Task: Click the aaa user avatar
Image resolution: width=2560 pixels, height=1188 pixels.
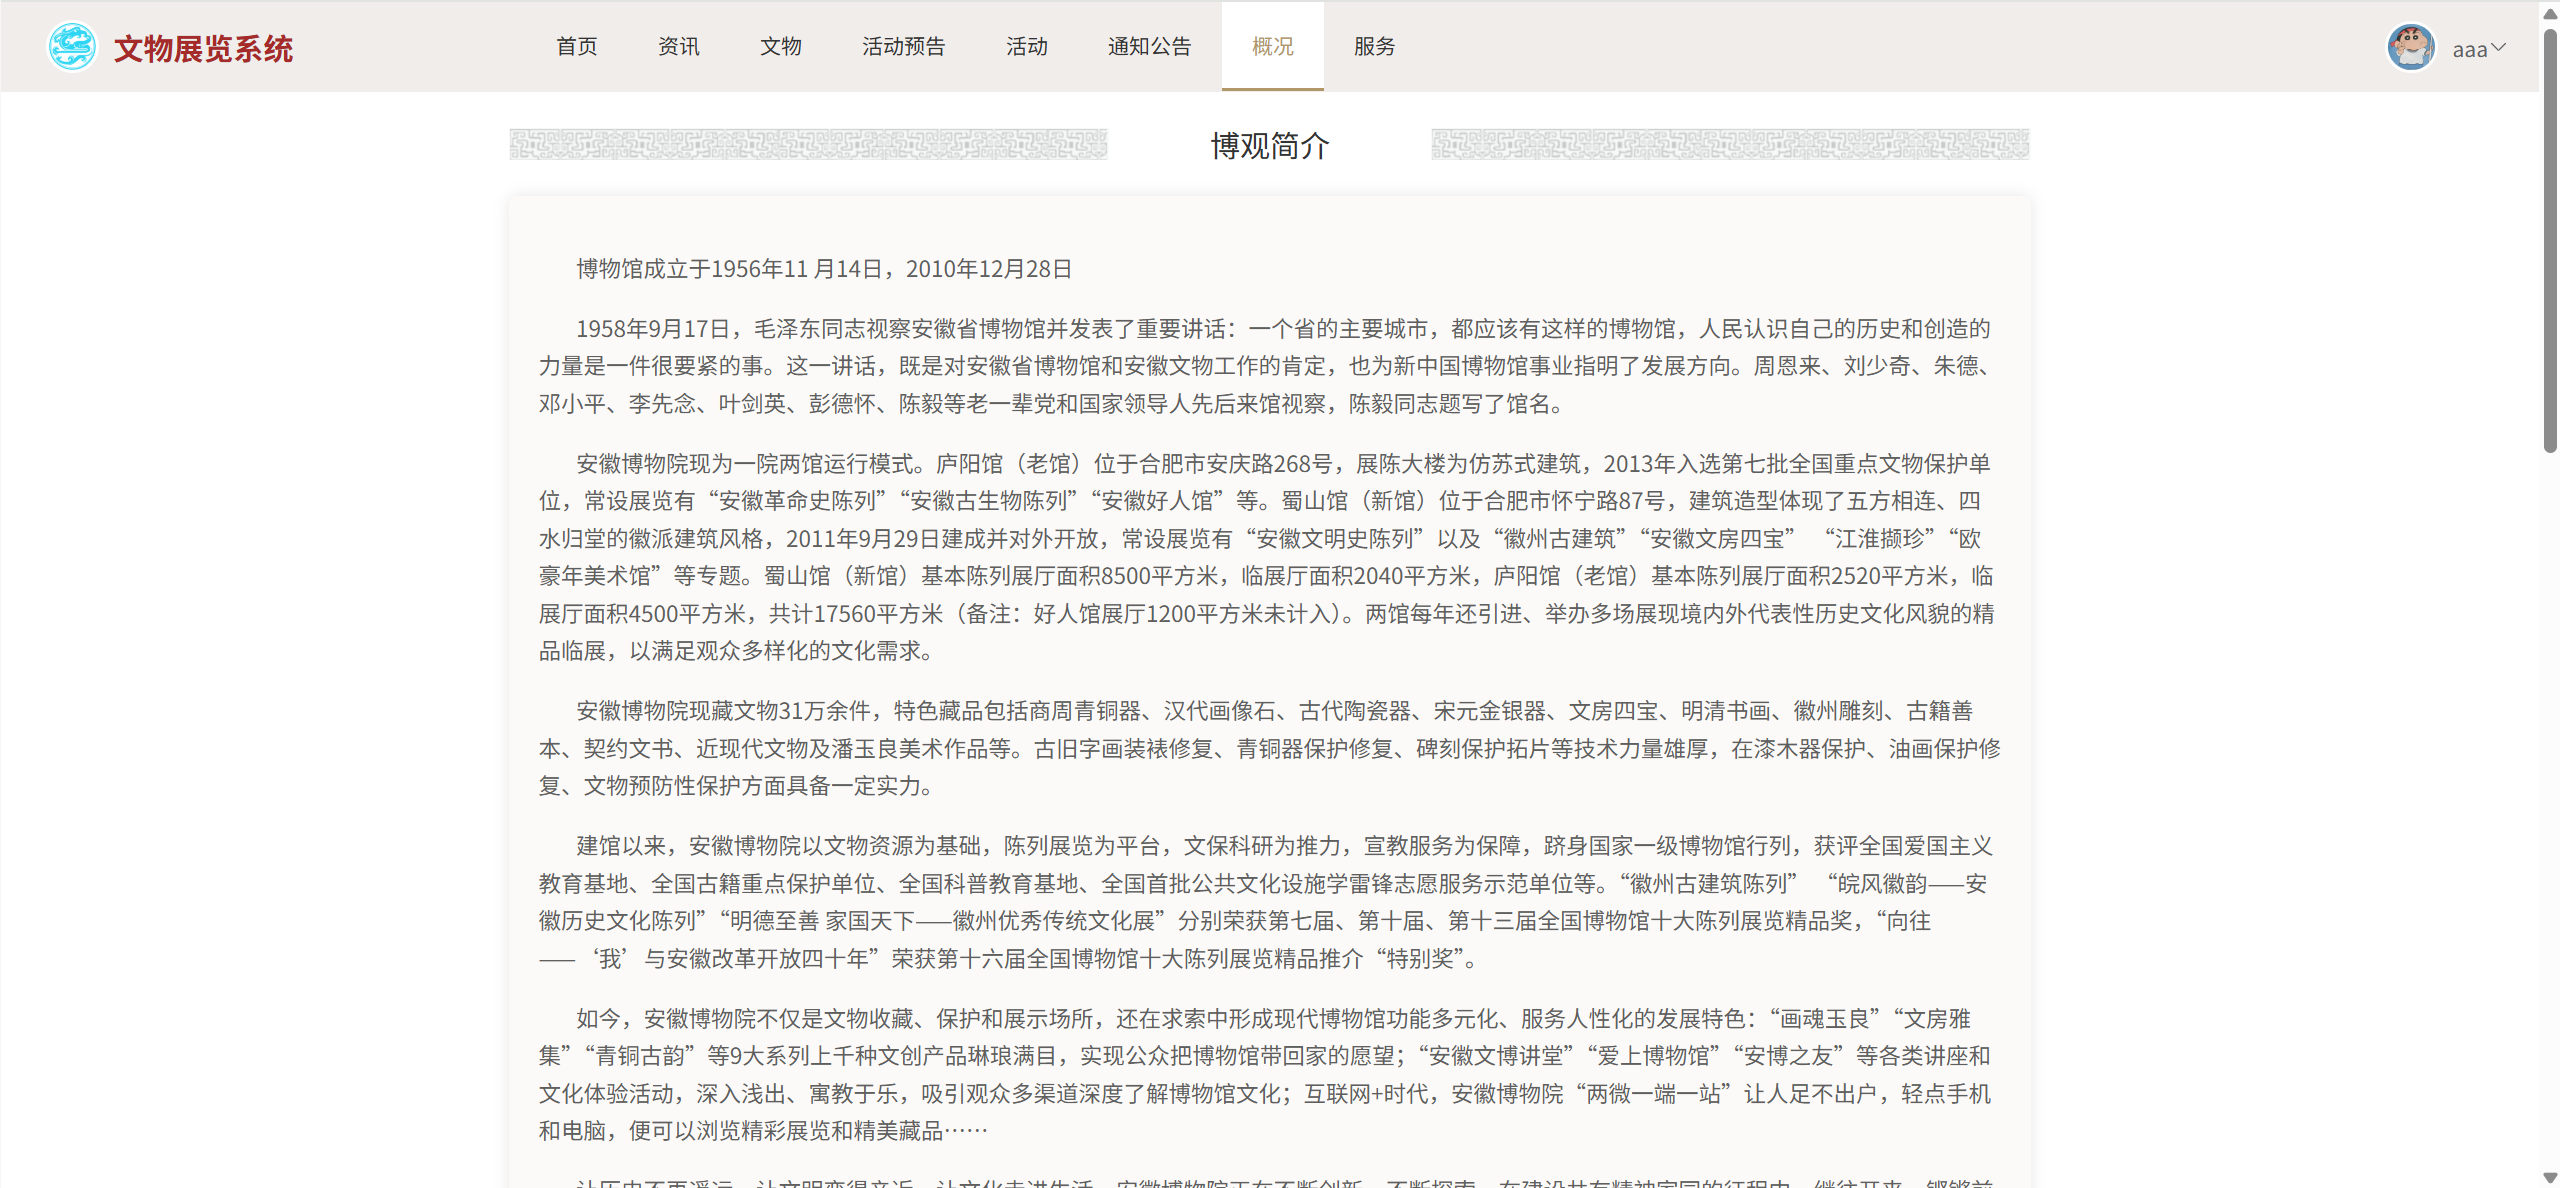Action: pos(2410,47)
